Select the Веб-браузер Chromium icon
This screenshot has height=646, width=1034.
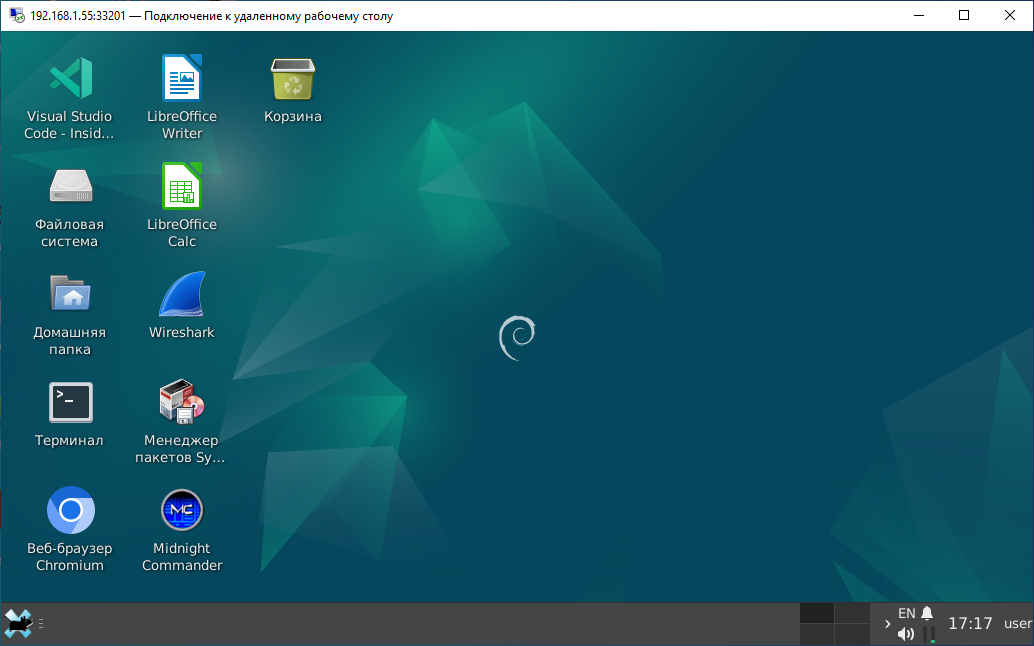(71, 510)
